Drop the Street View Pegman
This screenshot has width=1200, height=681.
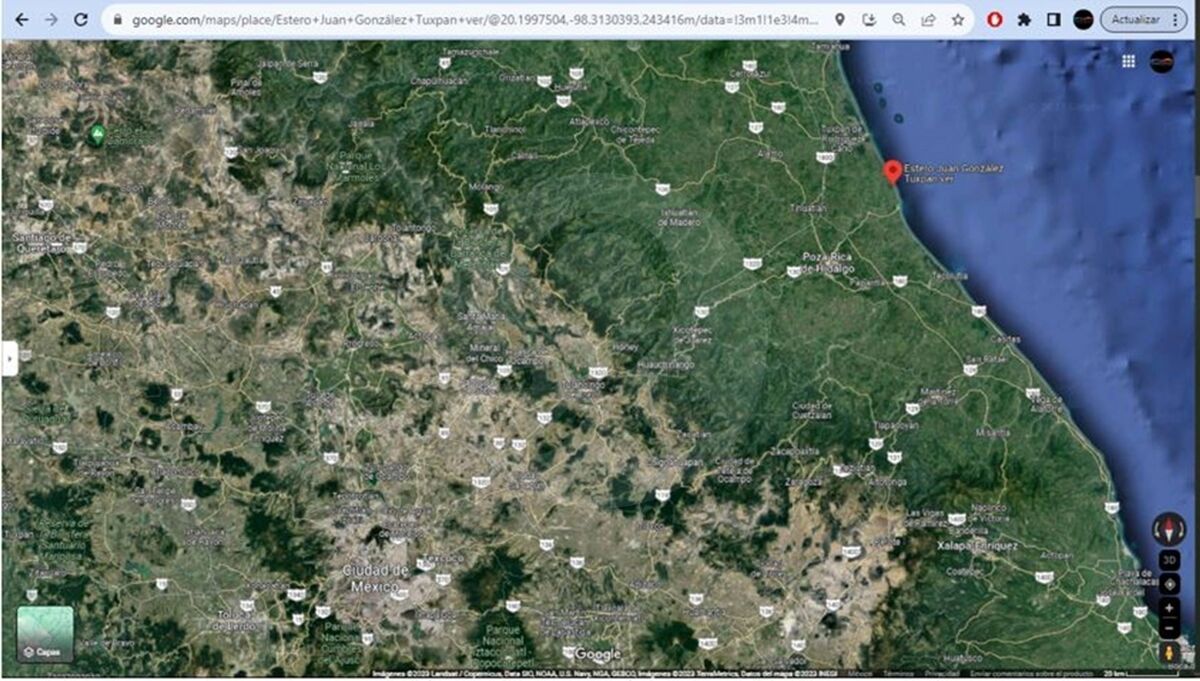coord(1168,653)
